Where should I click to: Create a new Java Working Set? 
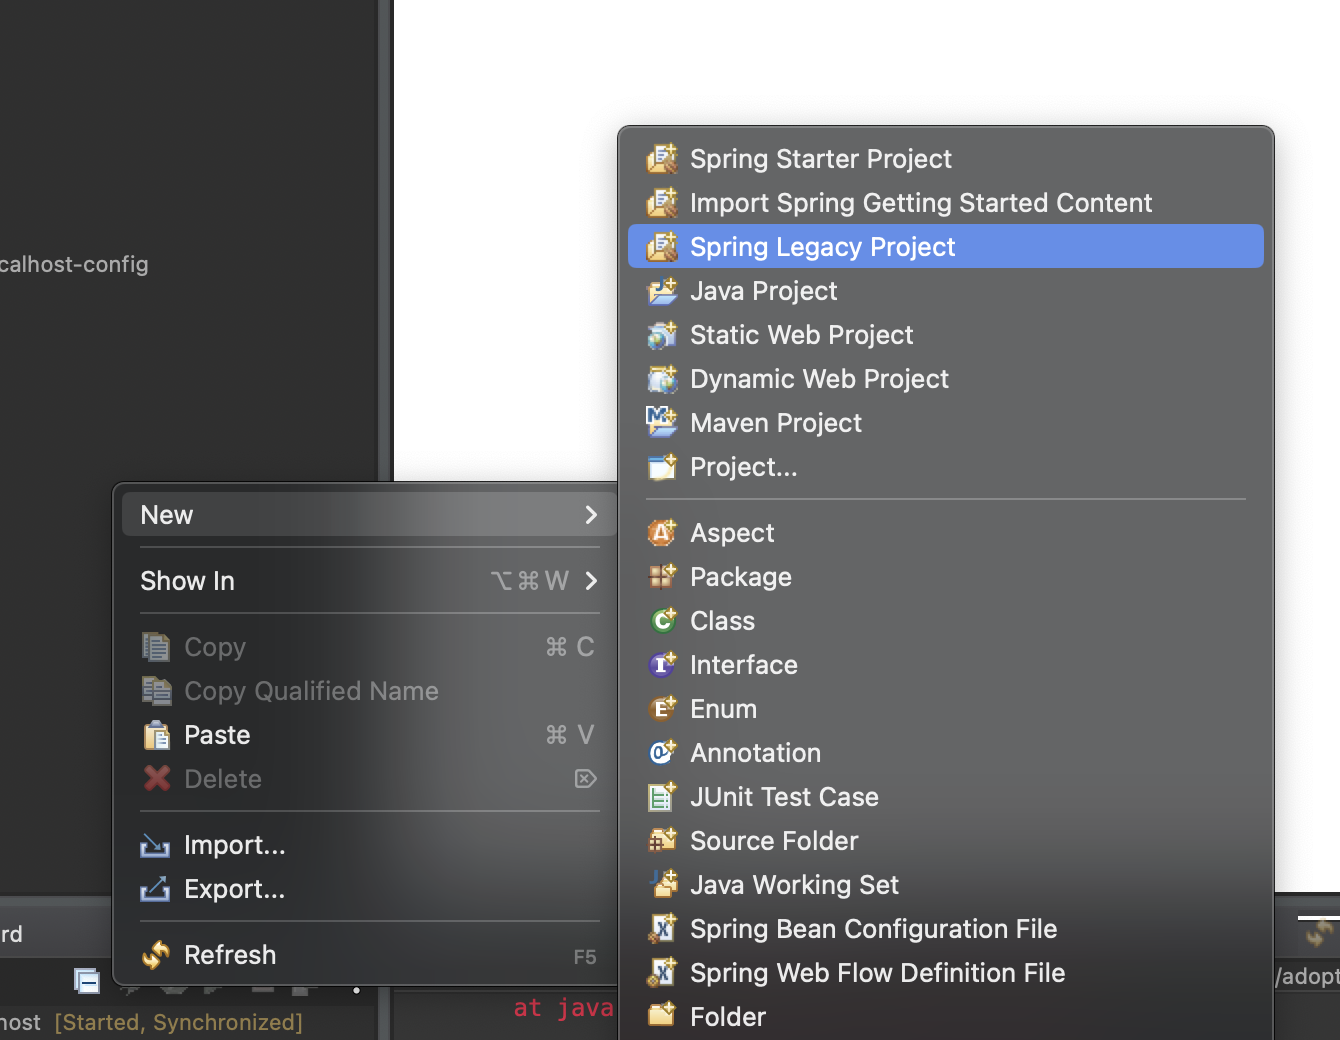(946, 885)
